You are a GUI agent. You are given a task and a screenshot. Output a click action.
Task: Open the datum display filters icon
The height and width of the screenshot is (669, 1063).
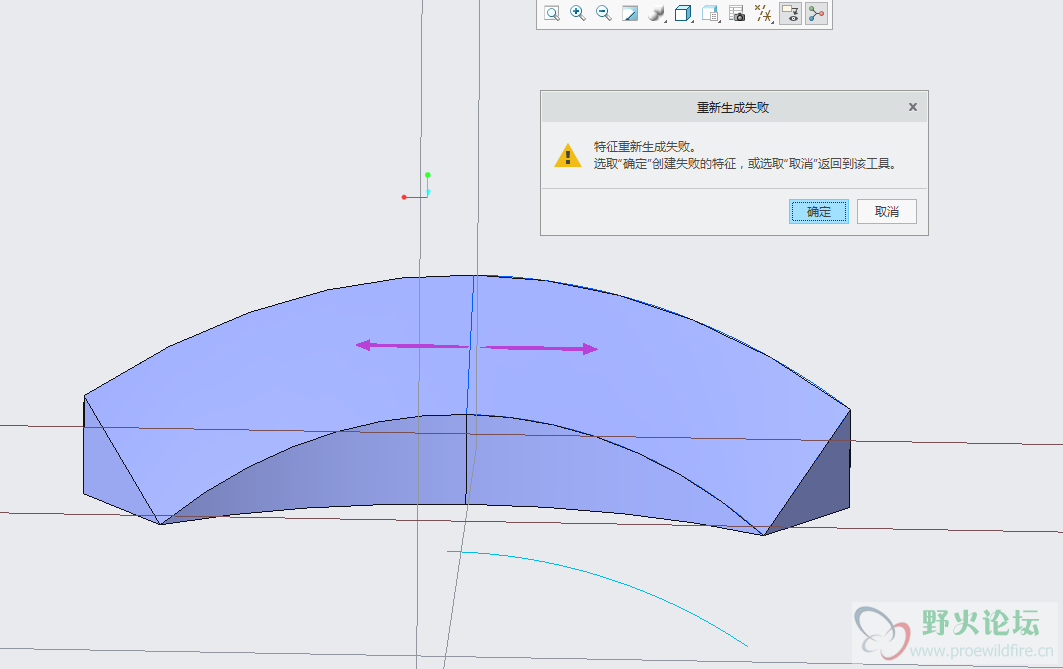[x=763, y=14]
